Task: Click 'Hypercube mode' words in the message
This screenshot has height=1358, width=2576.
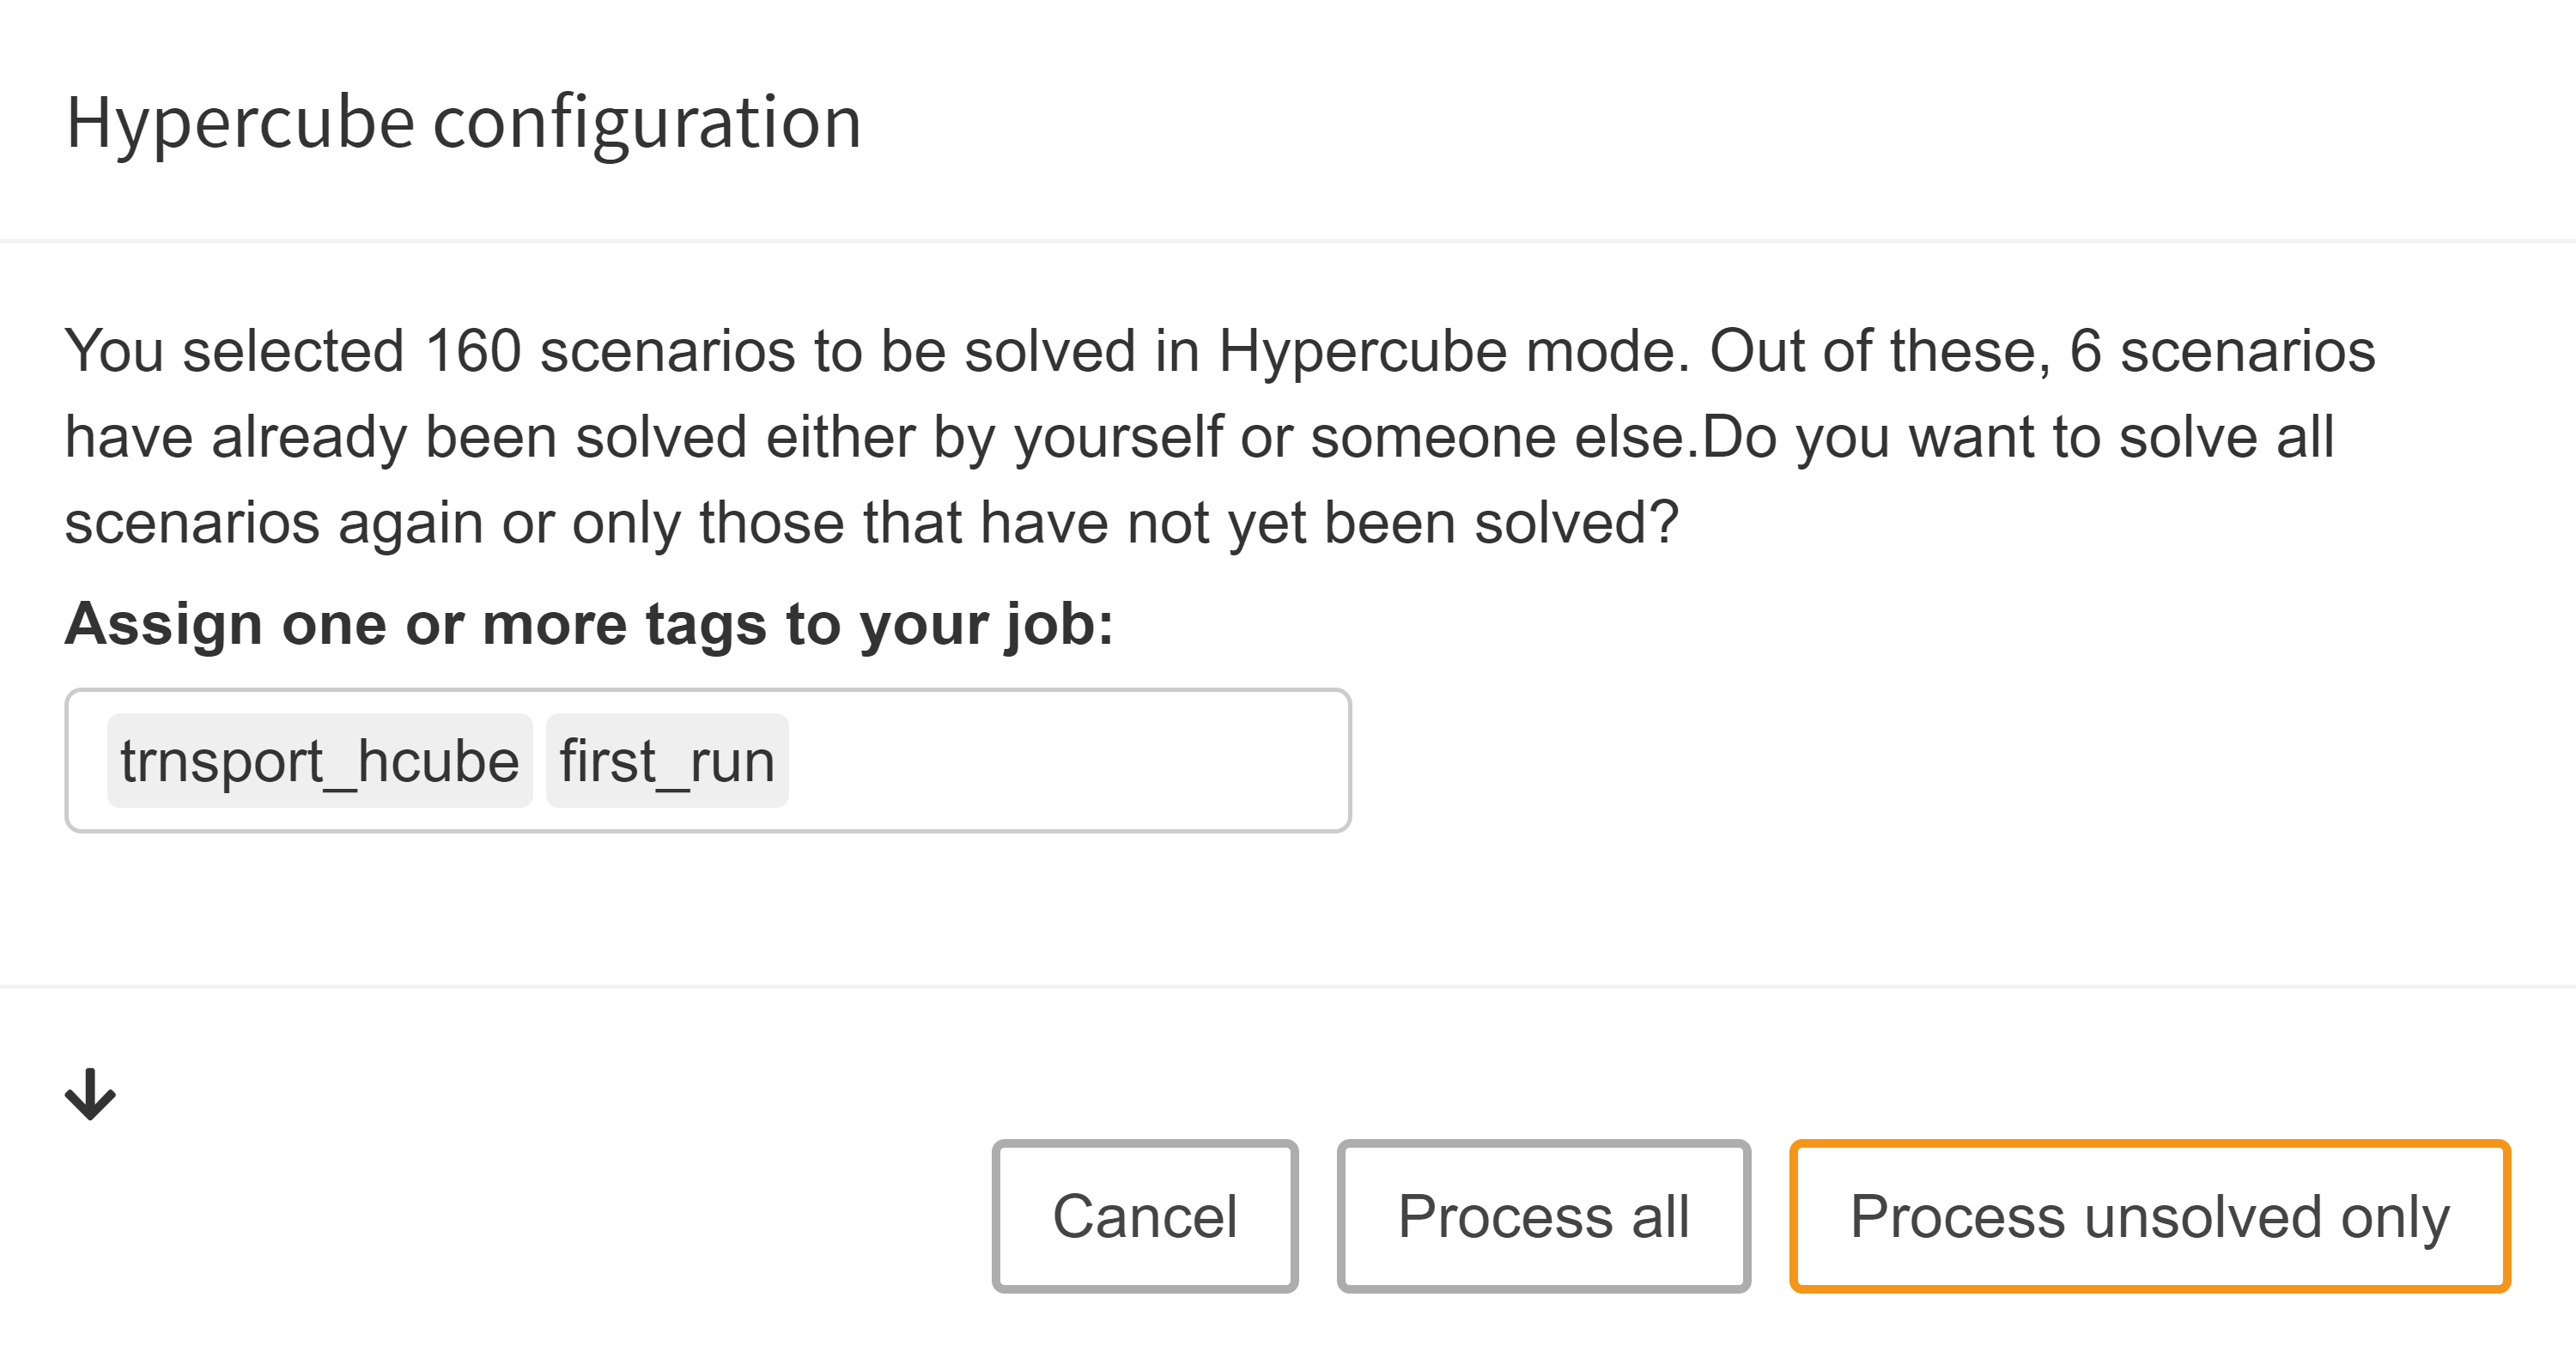Action: [1452, 351]
